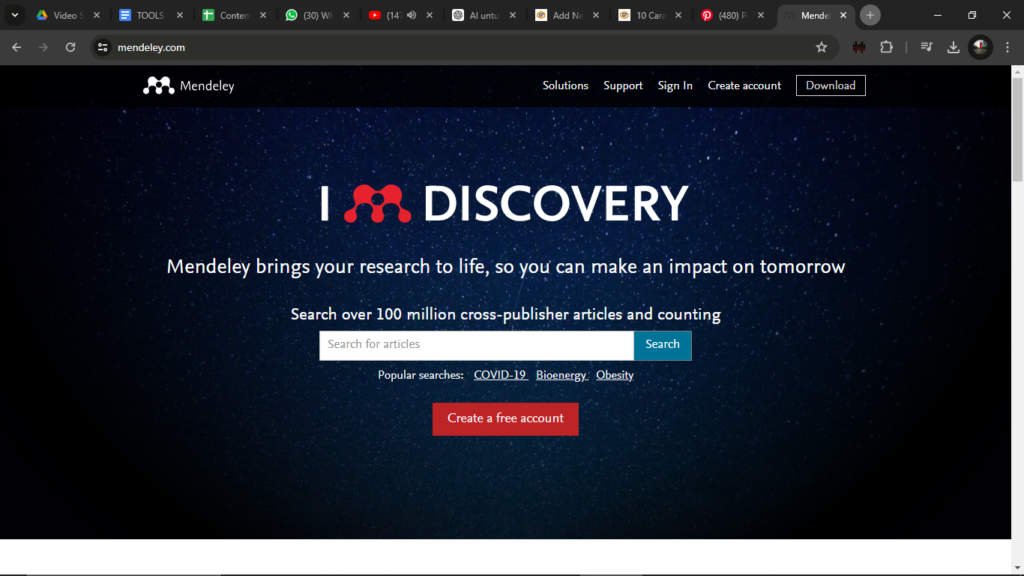1024x576 pixels.
Task: Open the browser downloads icon
Action: coord(953,47)
